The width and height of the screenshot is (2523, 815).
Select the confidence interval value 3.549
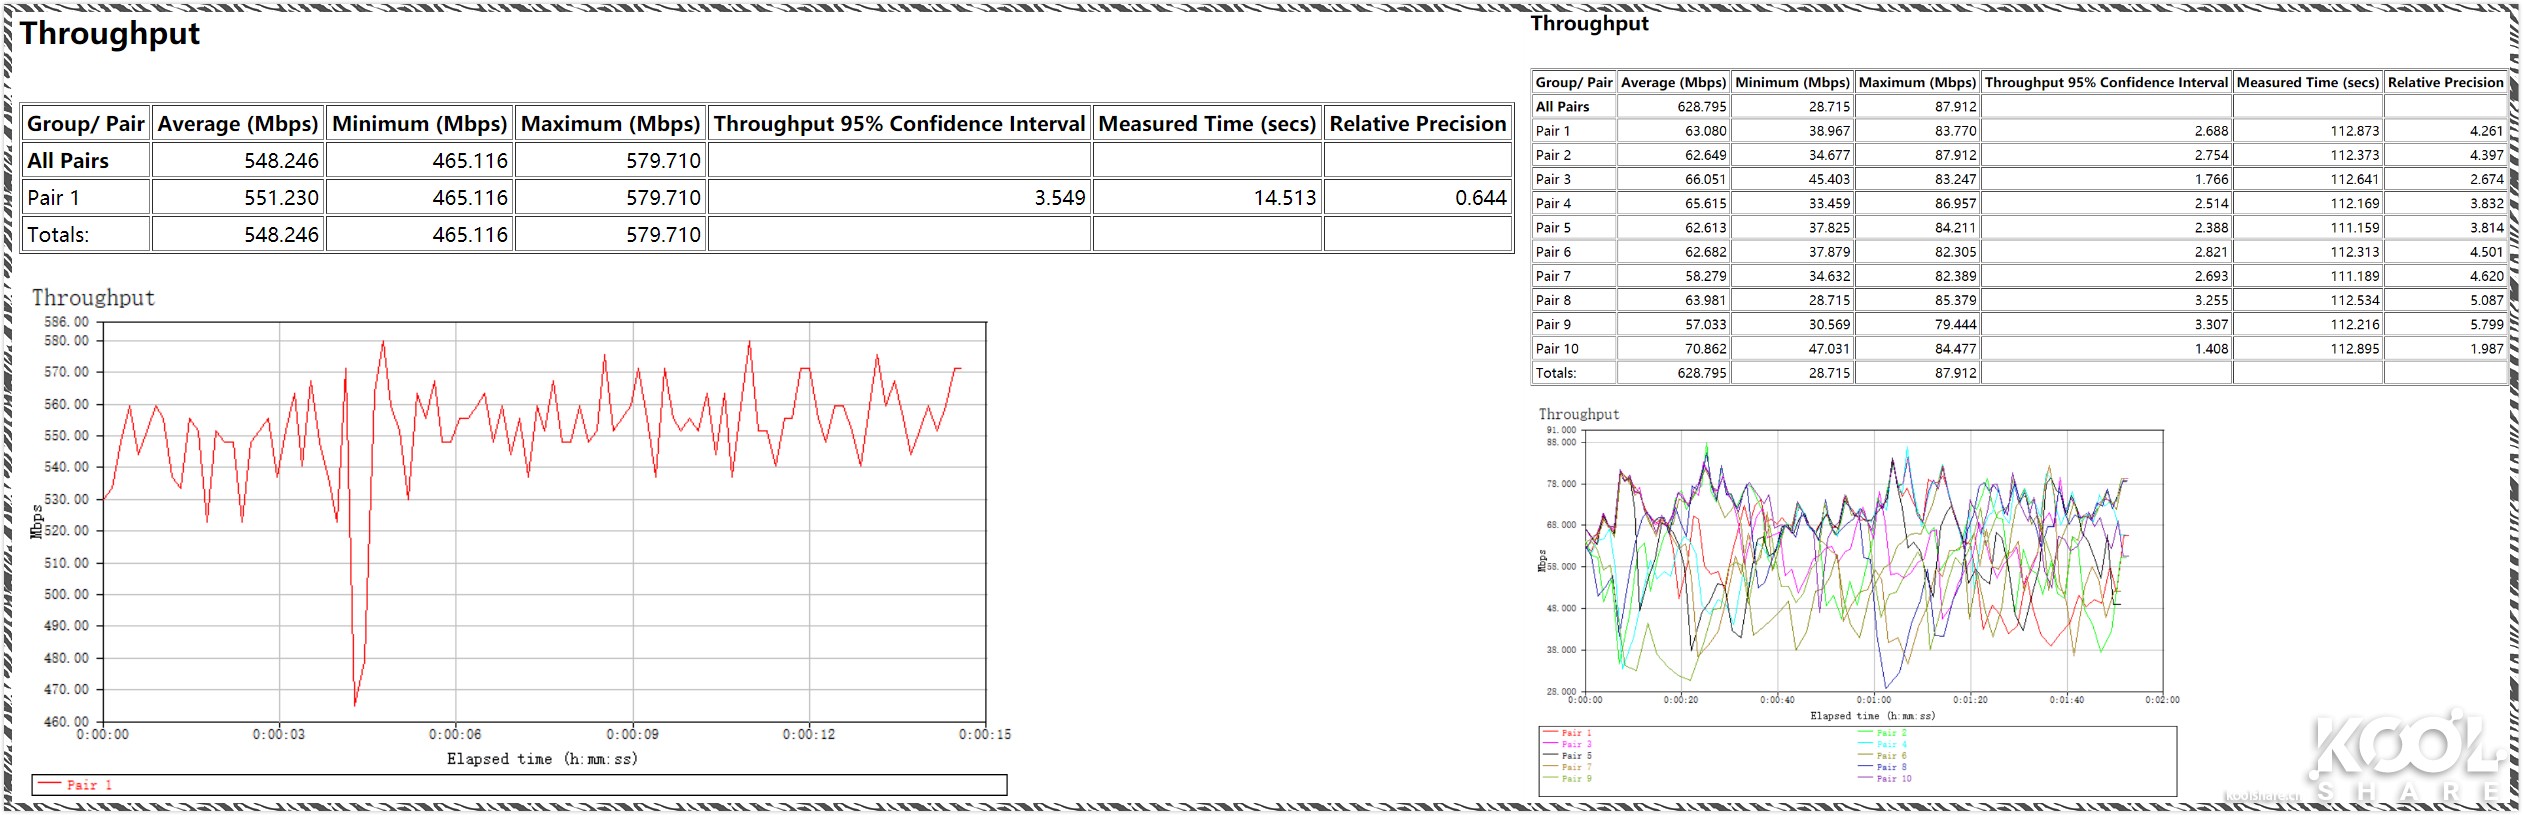1060,198
